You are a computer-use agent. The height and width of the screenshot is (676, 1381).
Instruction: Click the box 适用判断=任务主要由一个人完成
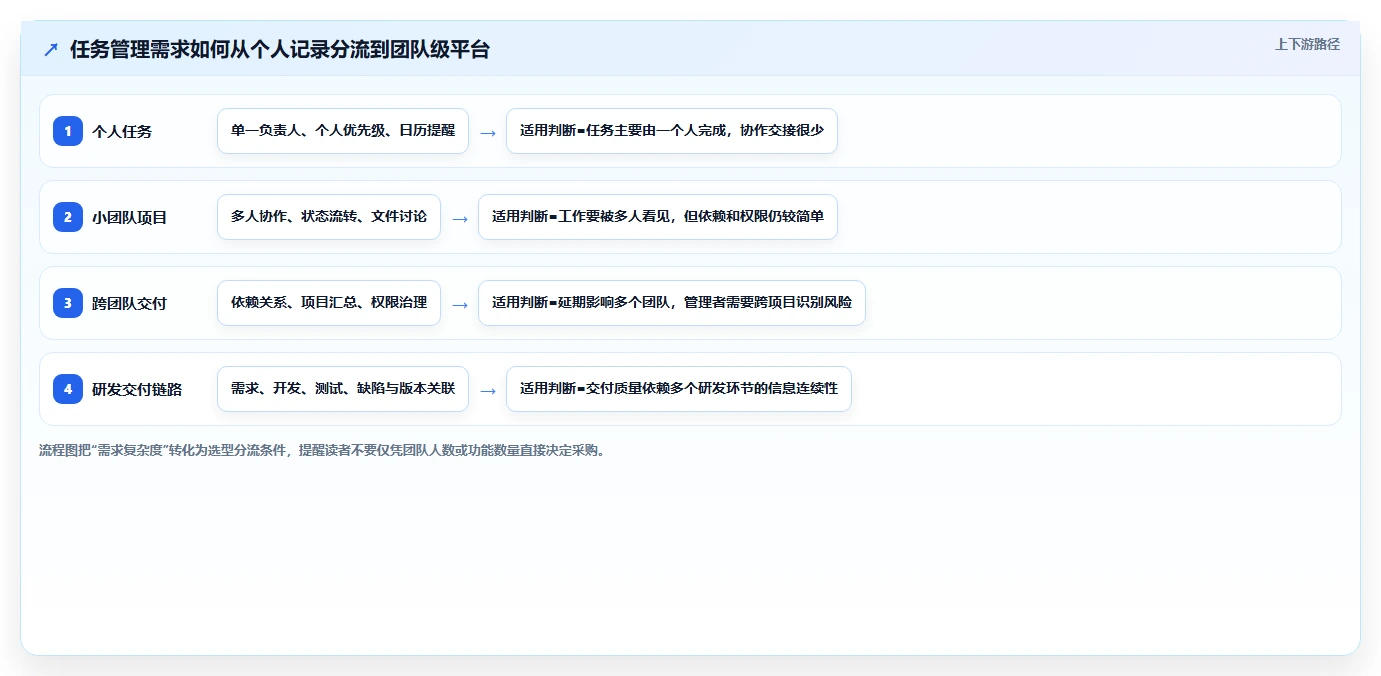[x=672, y=131]
